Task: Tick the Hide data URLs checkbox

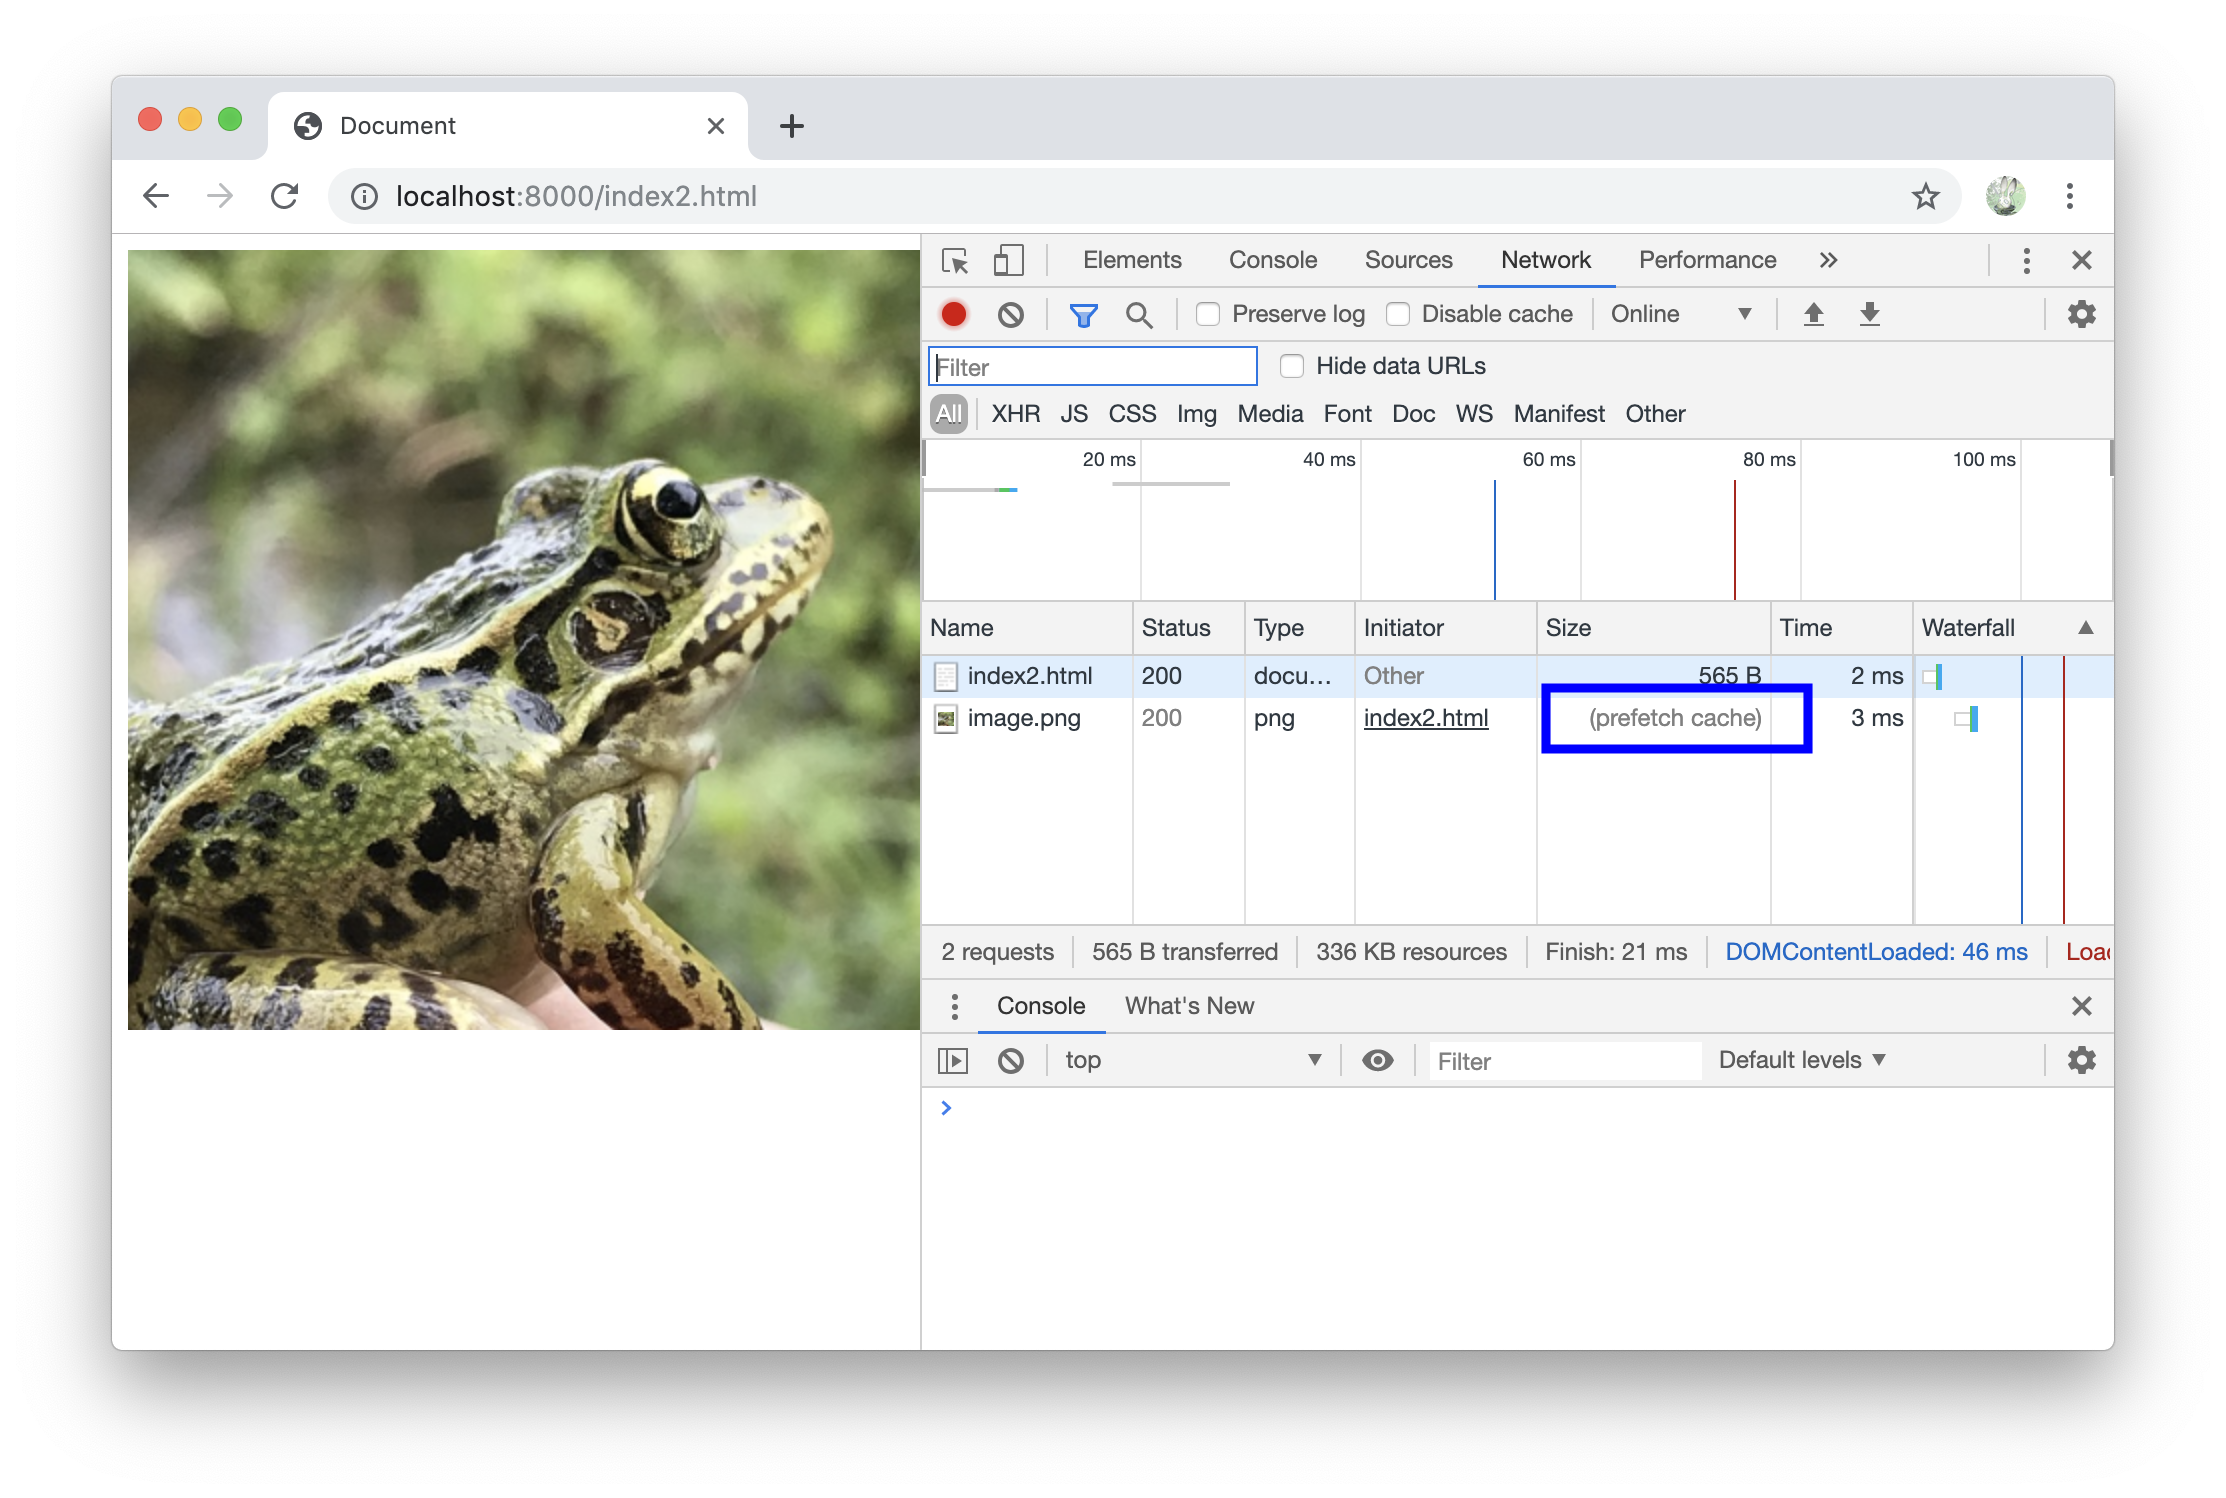Action: [x=1292, y=367]
